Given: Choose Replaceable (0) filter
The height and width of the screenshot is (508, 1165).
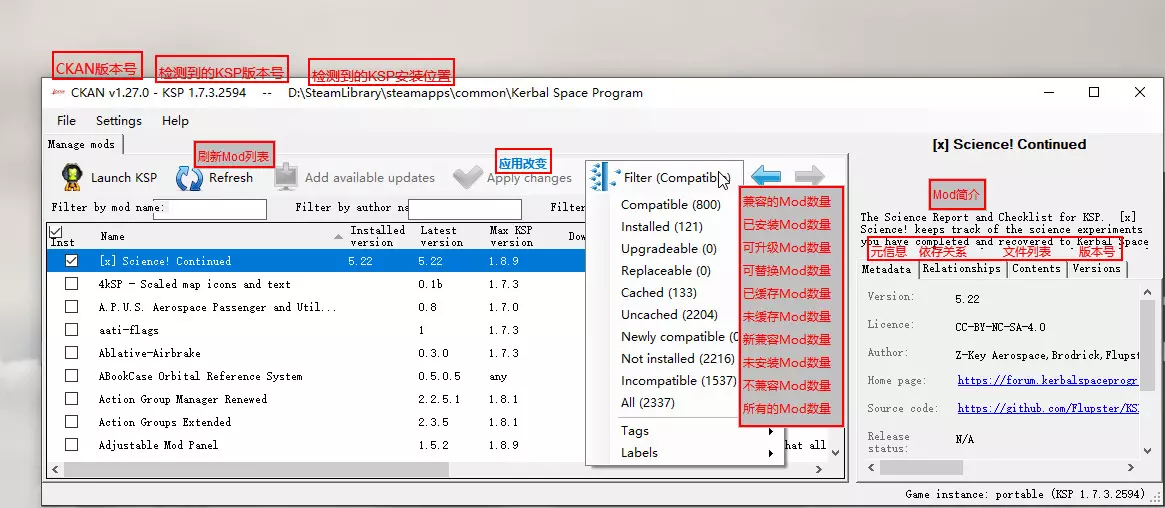Looking at the screenshot, I should 666,270.
